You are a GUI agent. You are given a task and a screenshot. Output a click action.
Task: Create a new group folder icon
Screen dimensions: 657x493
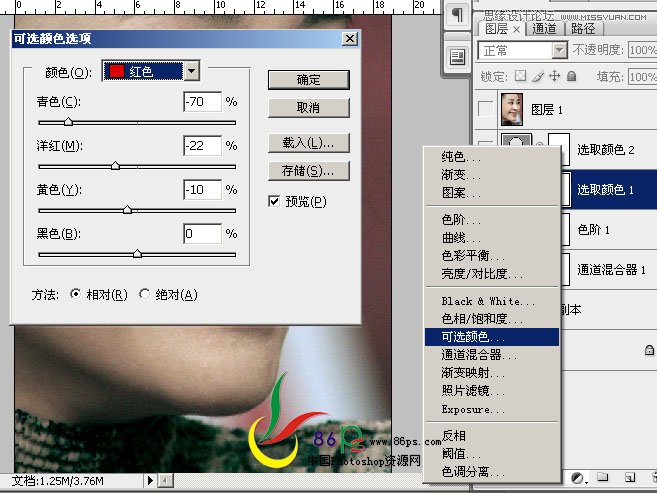tap(603, 477)
